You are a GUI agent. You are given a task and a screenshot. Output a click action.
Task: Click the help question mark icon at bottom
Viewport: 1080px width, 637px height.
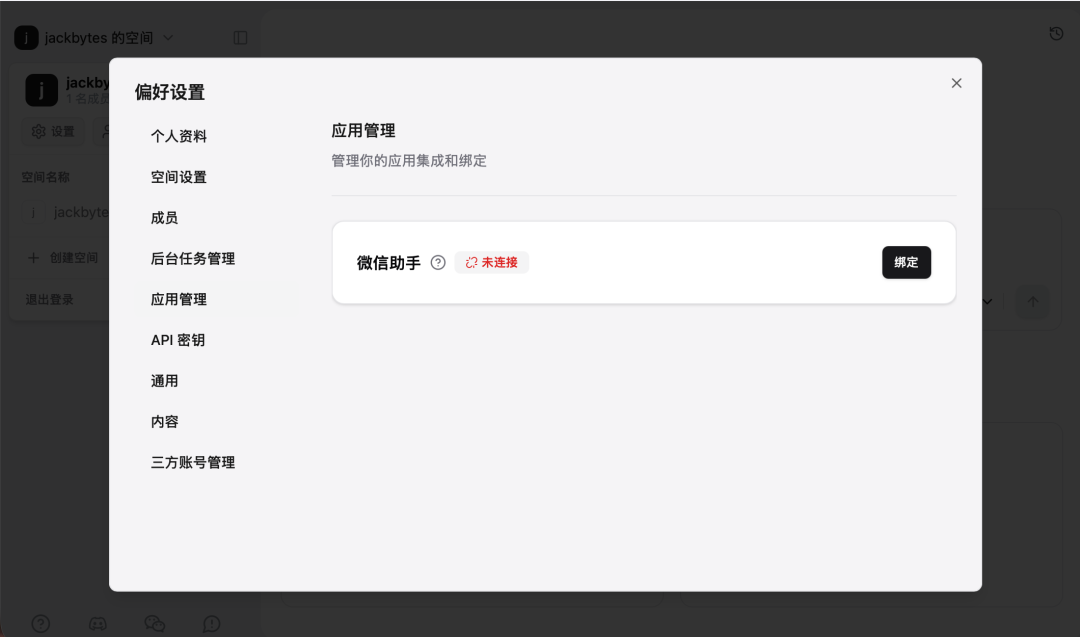[41, 623]
